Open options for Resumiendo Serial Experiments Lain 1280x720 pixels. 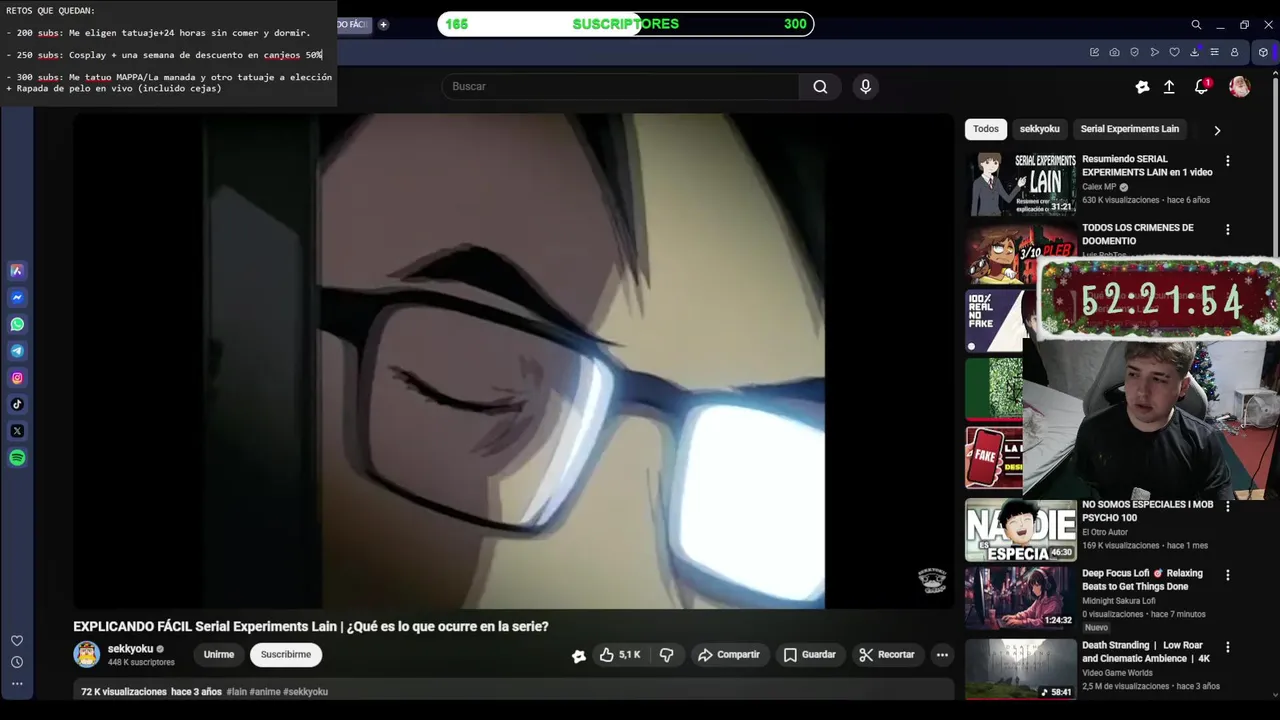[x=1228, y=161]
